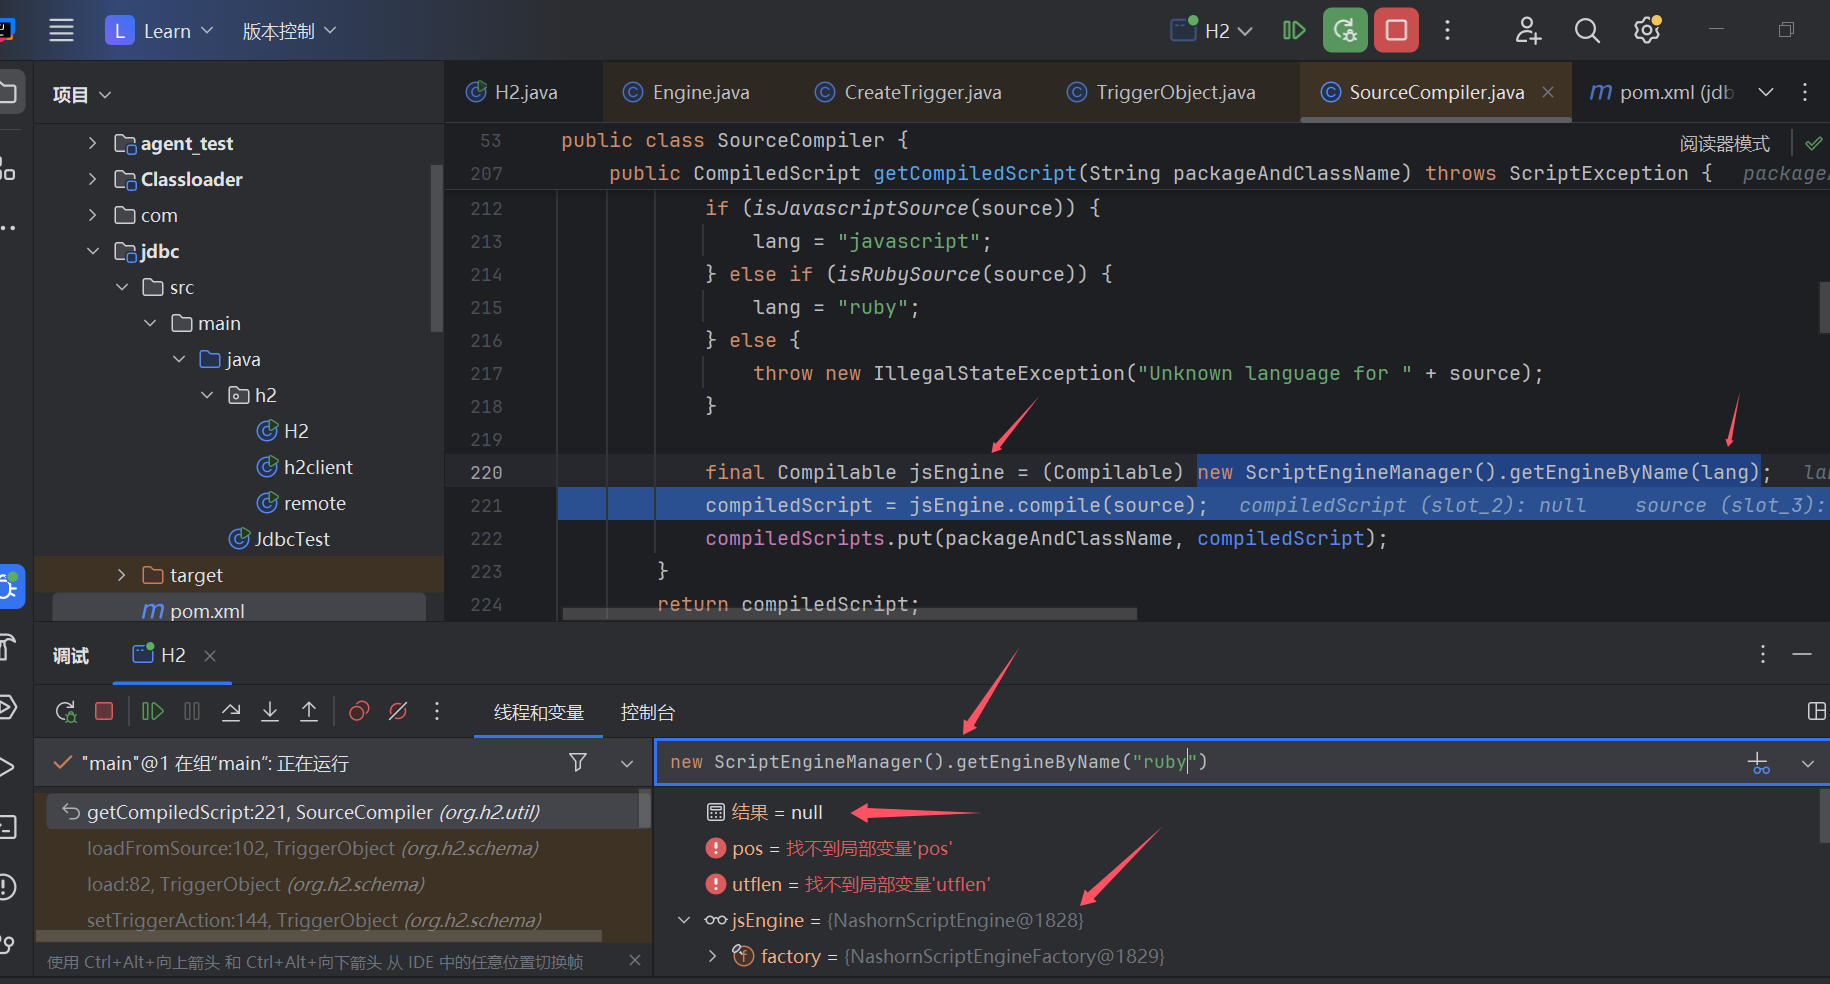This screenshot has height=984, width=1830.
Task: Collapse the jsEngine variable node
Action: 684,920
